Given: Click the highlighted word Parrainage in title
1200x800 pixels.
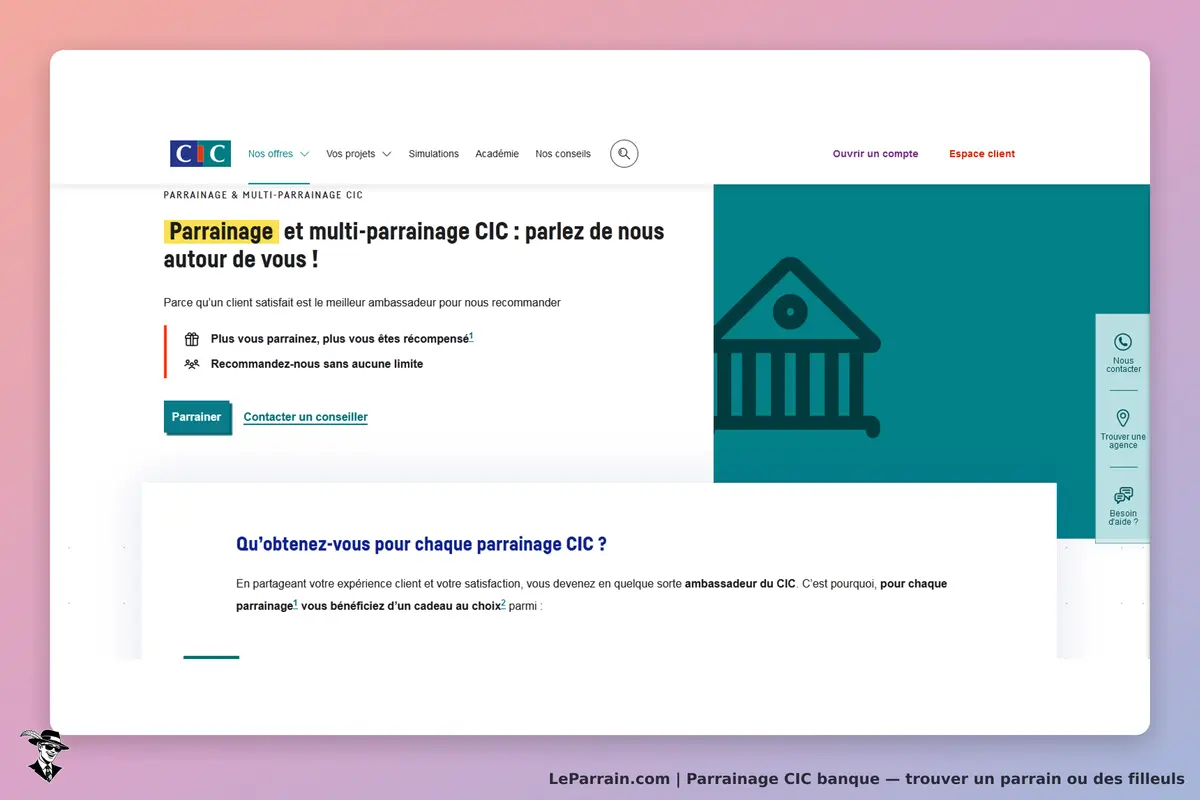Looking at the screenshot, I should pos(221,232).
